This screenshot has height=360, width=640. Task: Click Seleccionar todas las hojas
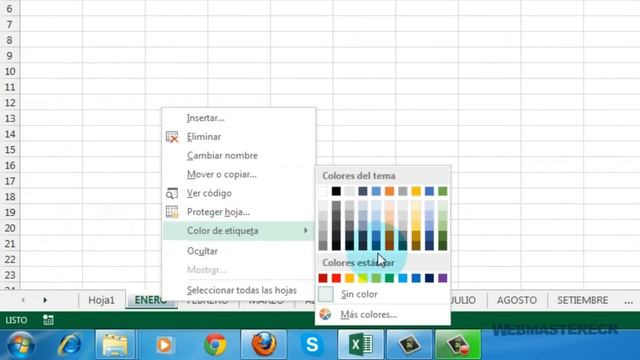[x=242, y=290]
